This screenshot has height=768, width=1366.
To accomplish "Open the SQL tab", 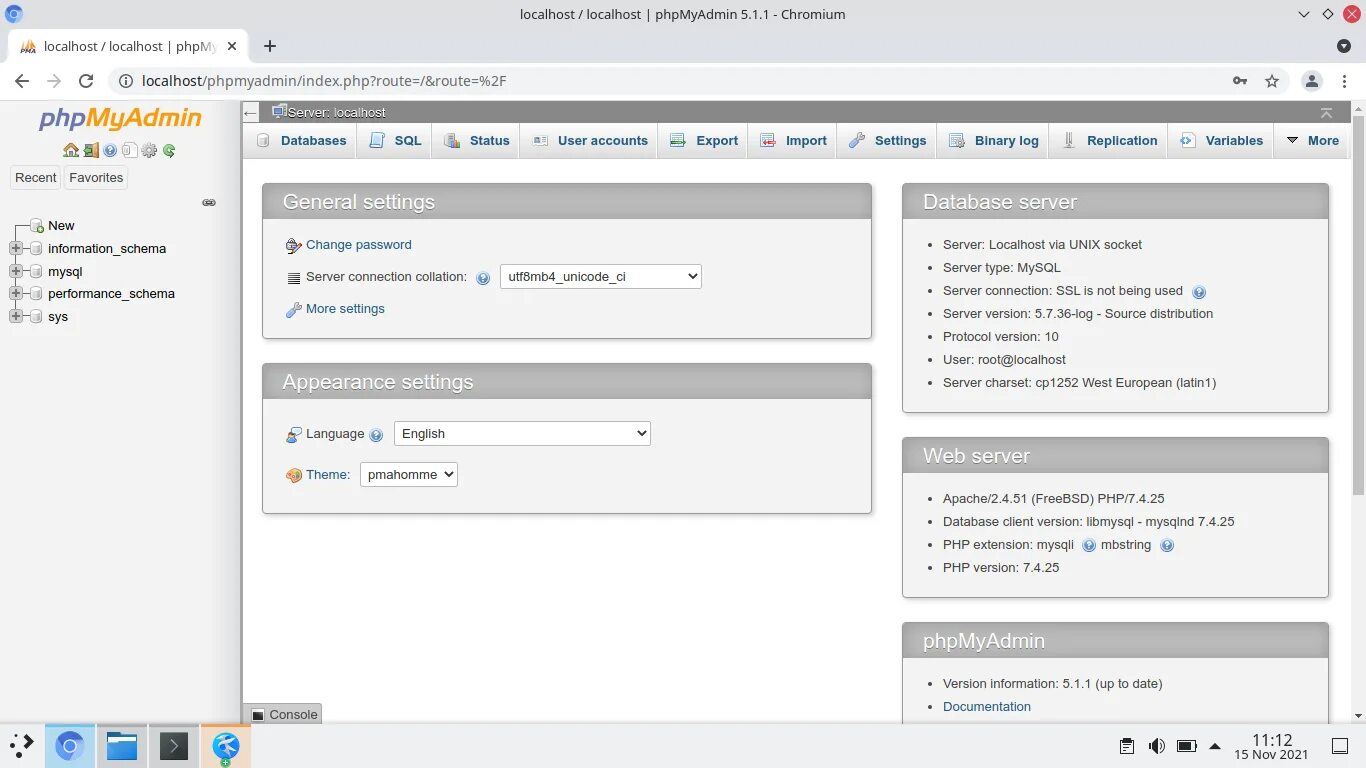I will (395, 141).
